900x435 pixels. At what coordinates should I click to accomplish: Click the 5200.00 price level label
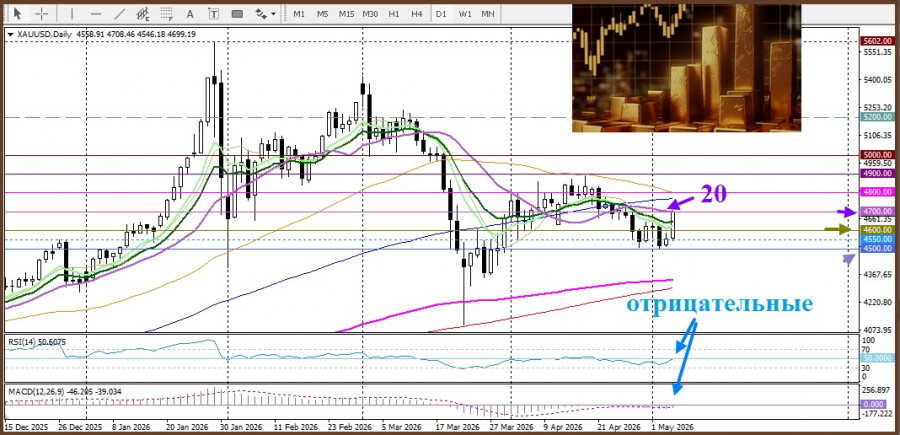(x=878, y=117)
